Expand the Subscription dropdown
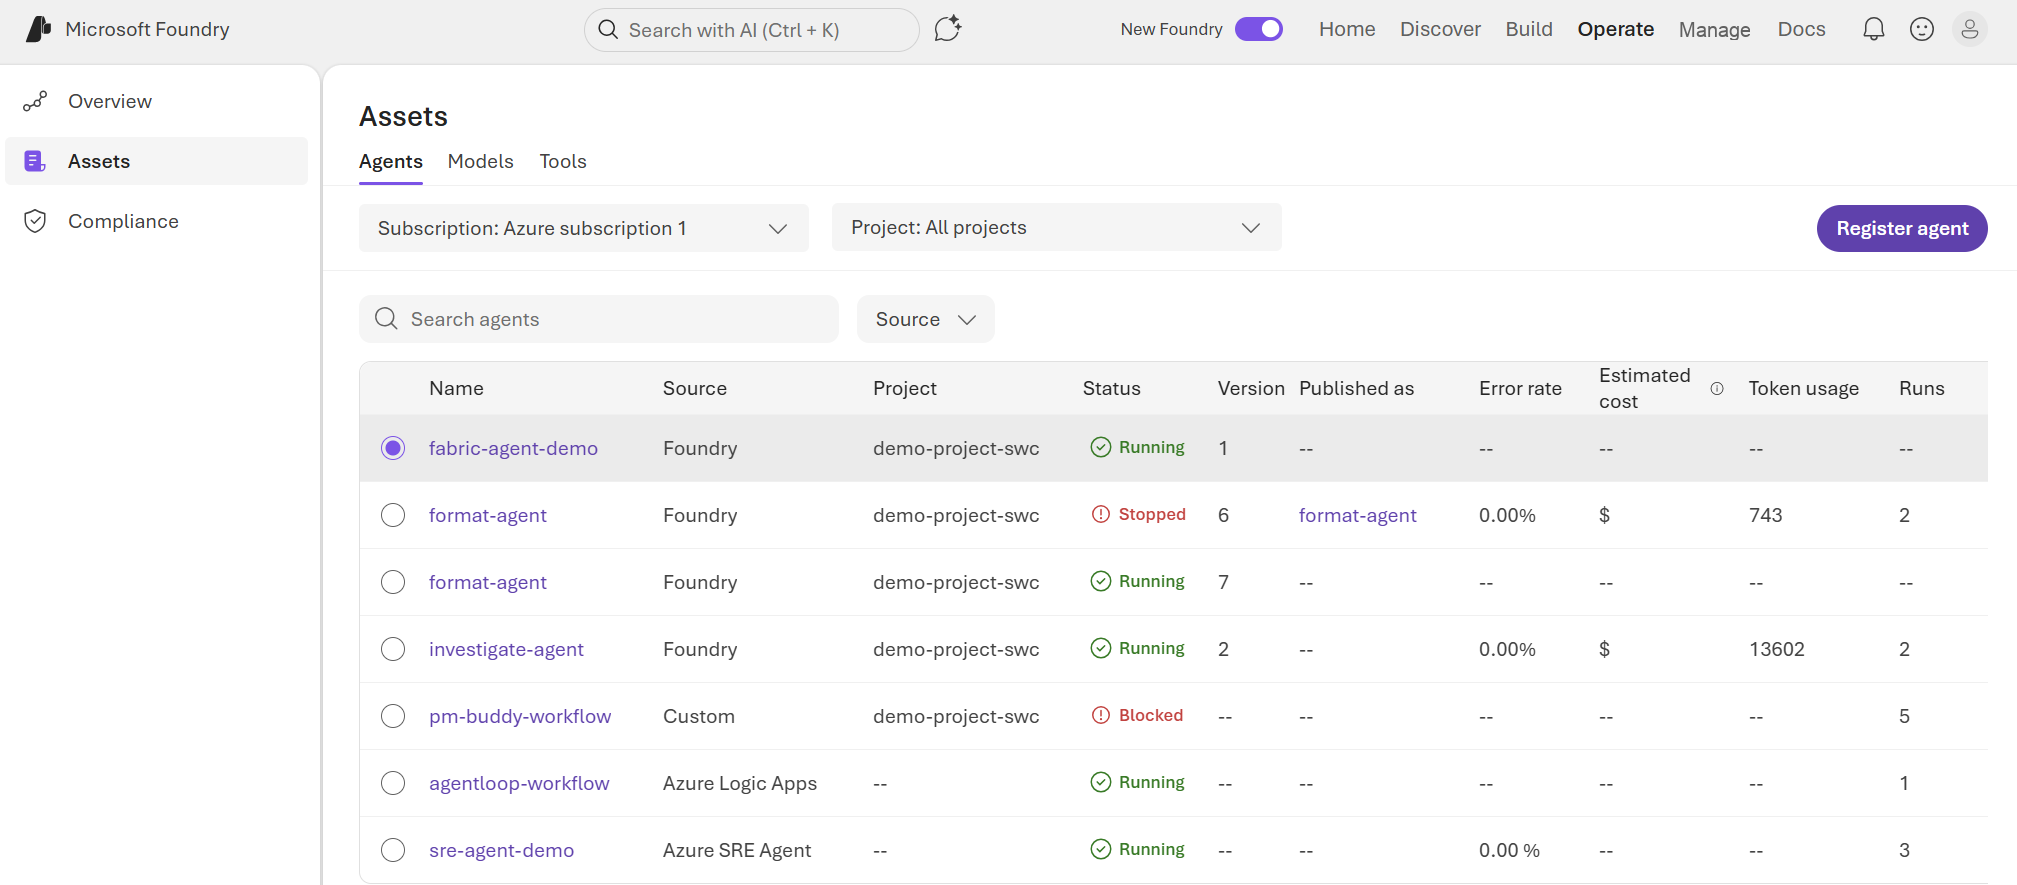This screenshot has width=2017, height=885. pos(584,228)
